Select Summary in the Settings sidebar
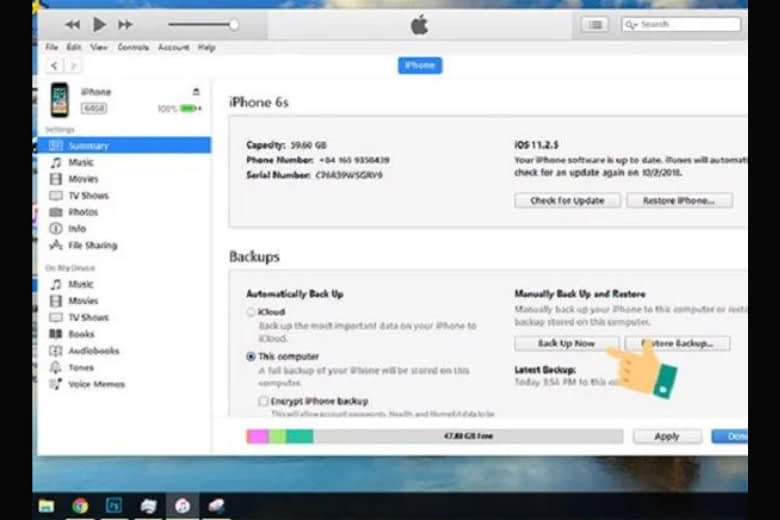This screenshot has width=780, height=520. [124, 145]
